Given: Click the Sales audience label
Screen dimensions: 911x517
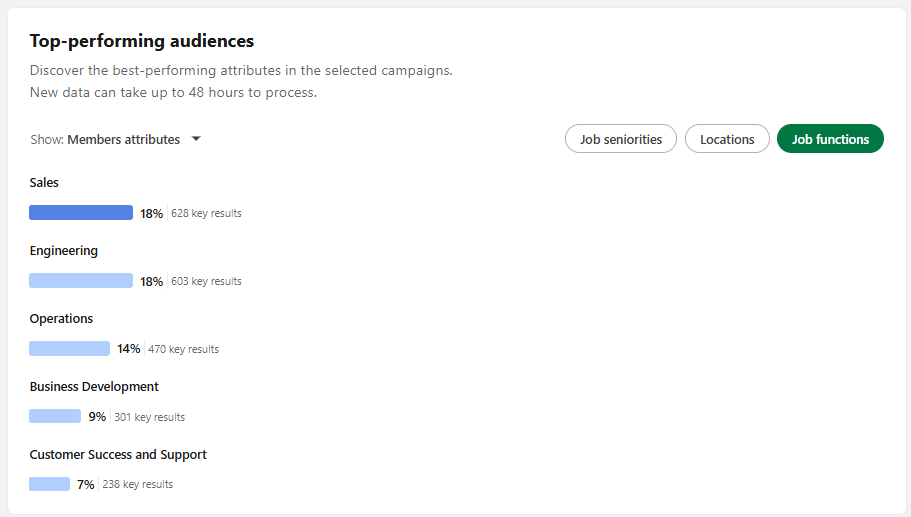Looking at the screenshot, I should (x=44, y=182).
